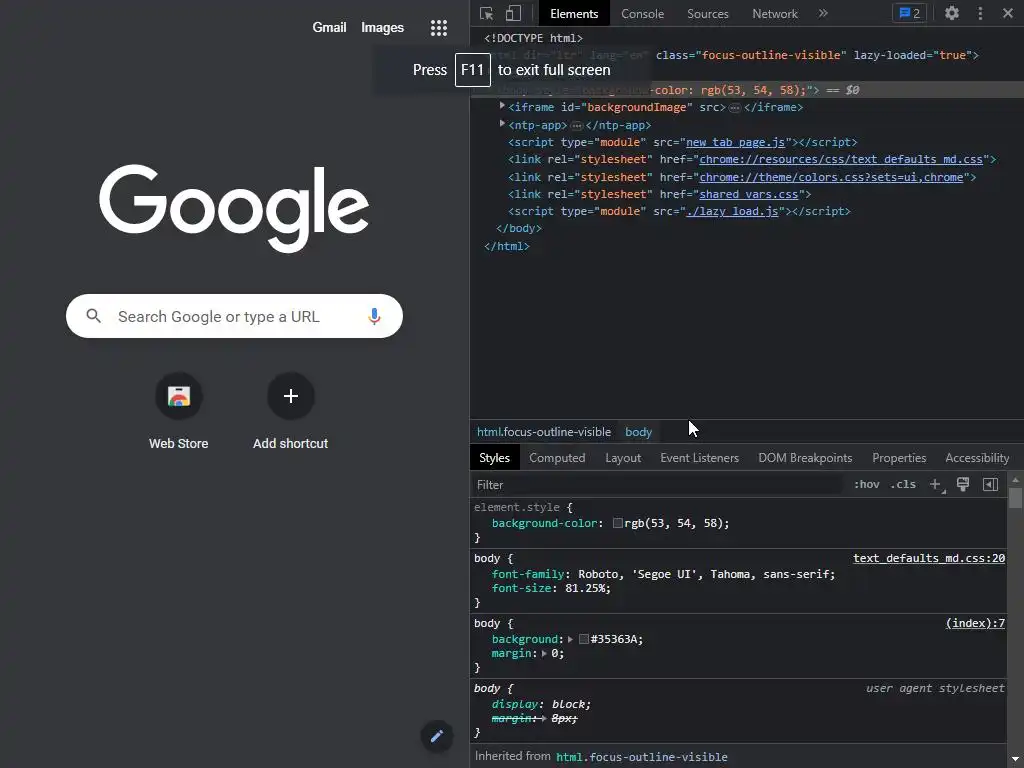Click the Styles pane scrollbar thumb
Image resolution: width=1024 pixels, height=768 pixels.
(1015, 498)
